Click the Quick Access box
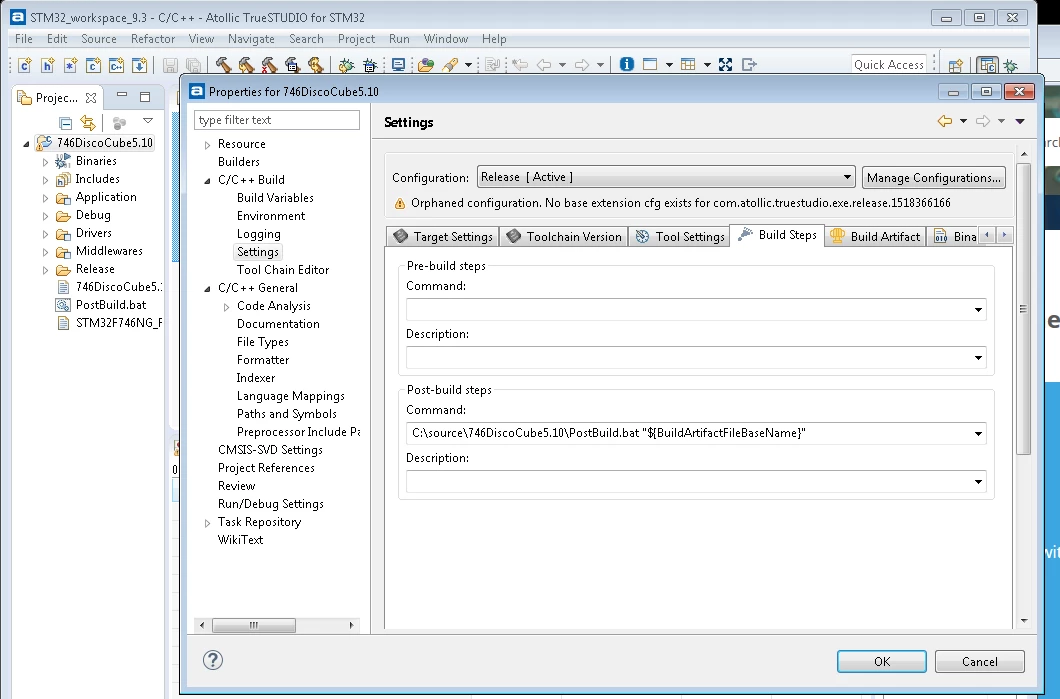The height and width of the screenshot is (699, 1060). [888, 65]
